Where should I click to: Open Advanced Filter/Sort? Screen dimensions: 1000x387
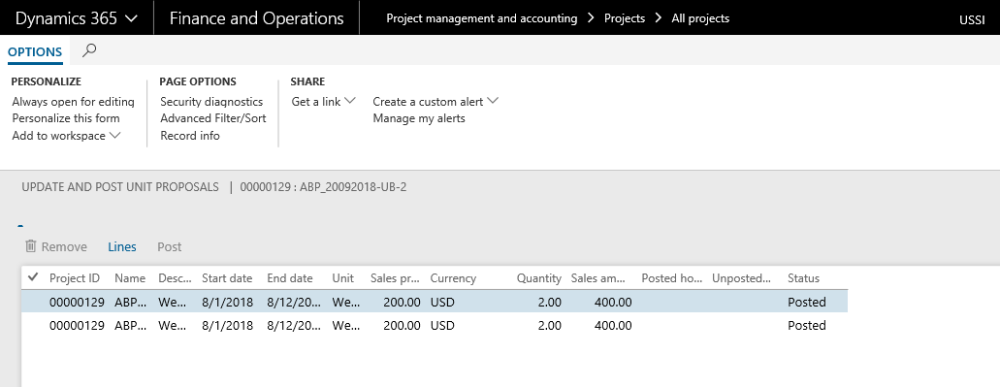213,118
